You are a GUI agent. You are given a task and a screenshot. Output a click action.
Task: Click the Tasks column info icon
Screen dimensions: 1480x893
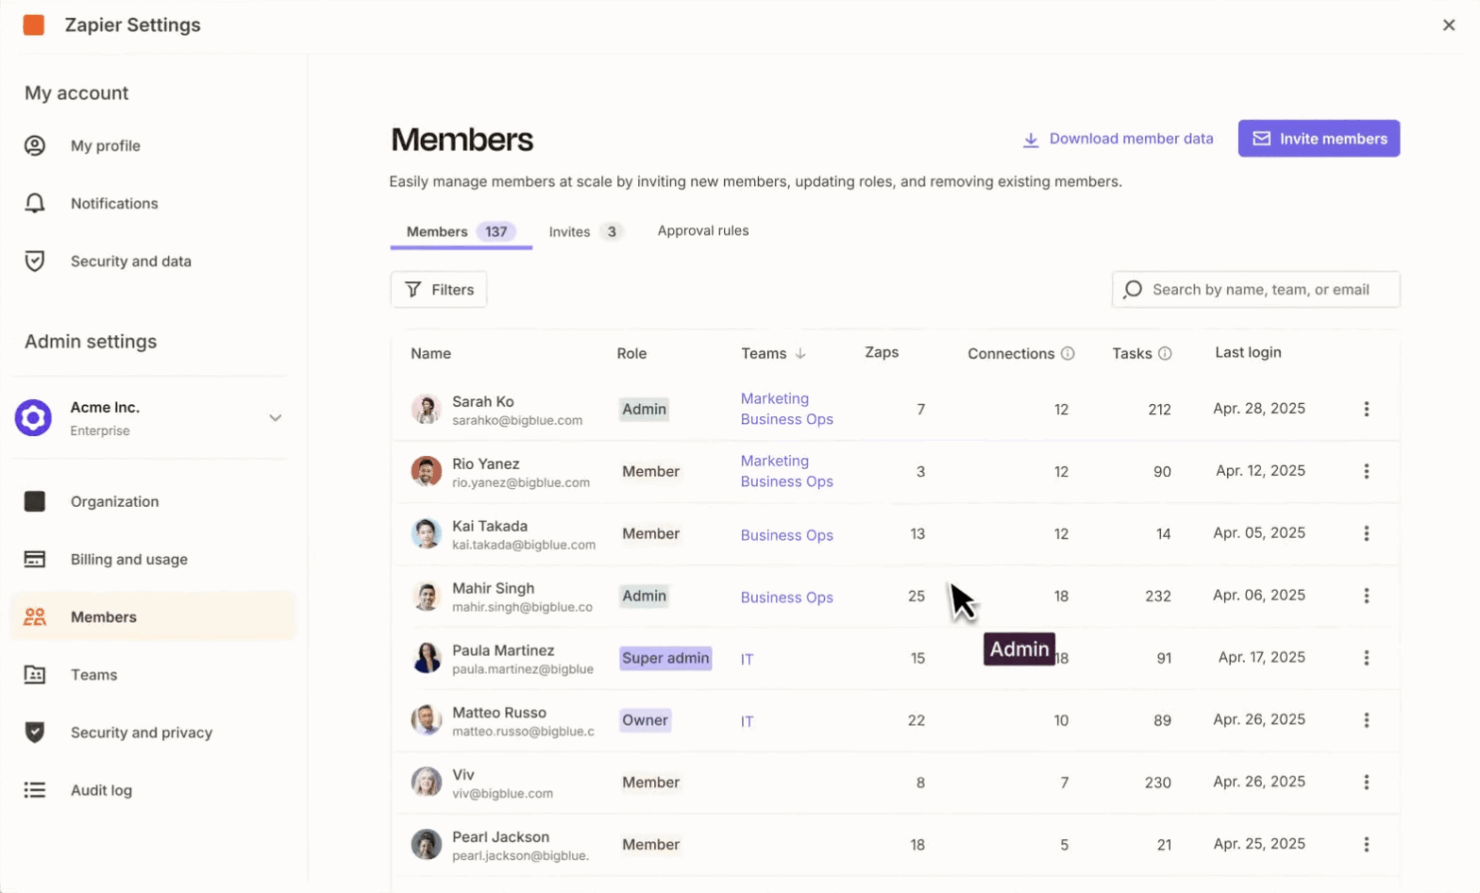pyautogui.click(x=1166, y=352)
